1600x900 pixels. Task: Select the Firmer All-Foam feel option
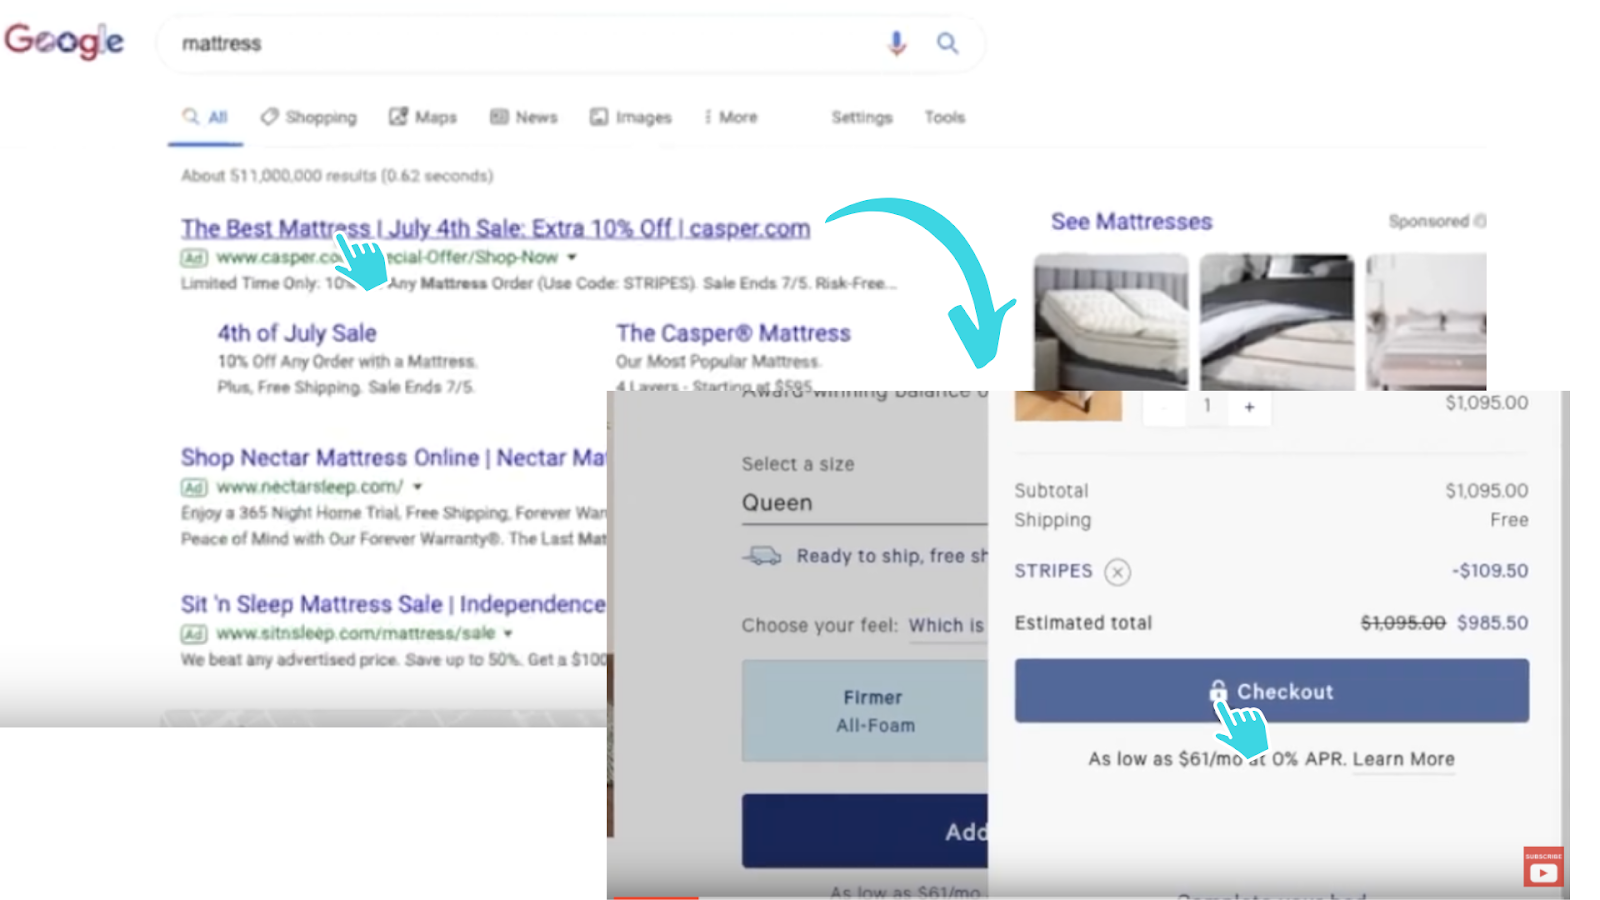pyautogui.click(x=865, y=711)
